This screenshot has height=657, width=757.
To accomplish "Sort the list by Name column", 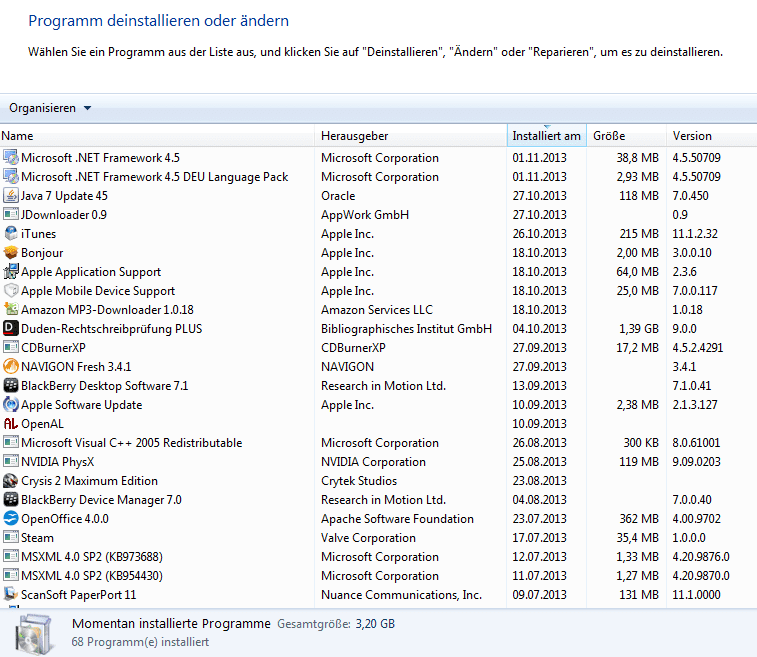I will tap(157, 136).
